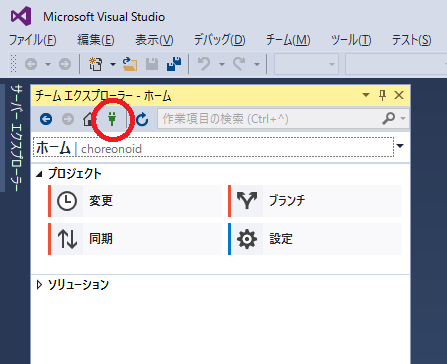Open the solution platforms combo box

coord(396,64)
